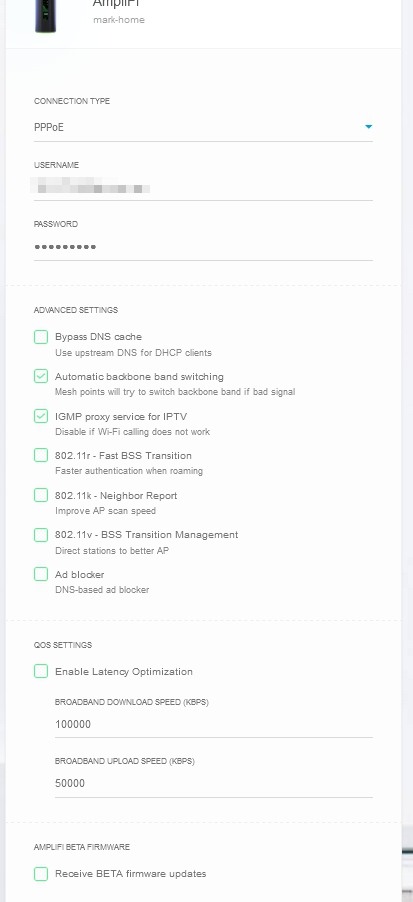Click the IGMP proxy service label
This screenshot has height=902, width=413.
[x=121, y=416]
